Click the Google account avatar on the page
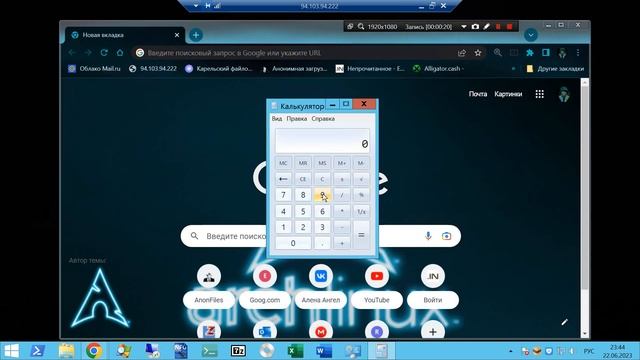640x360 pixels. click(564, 94)
